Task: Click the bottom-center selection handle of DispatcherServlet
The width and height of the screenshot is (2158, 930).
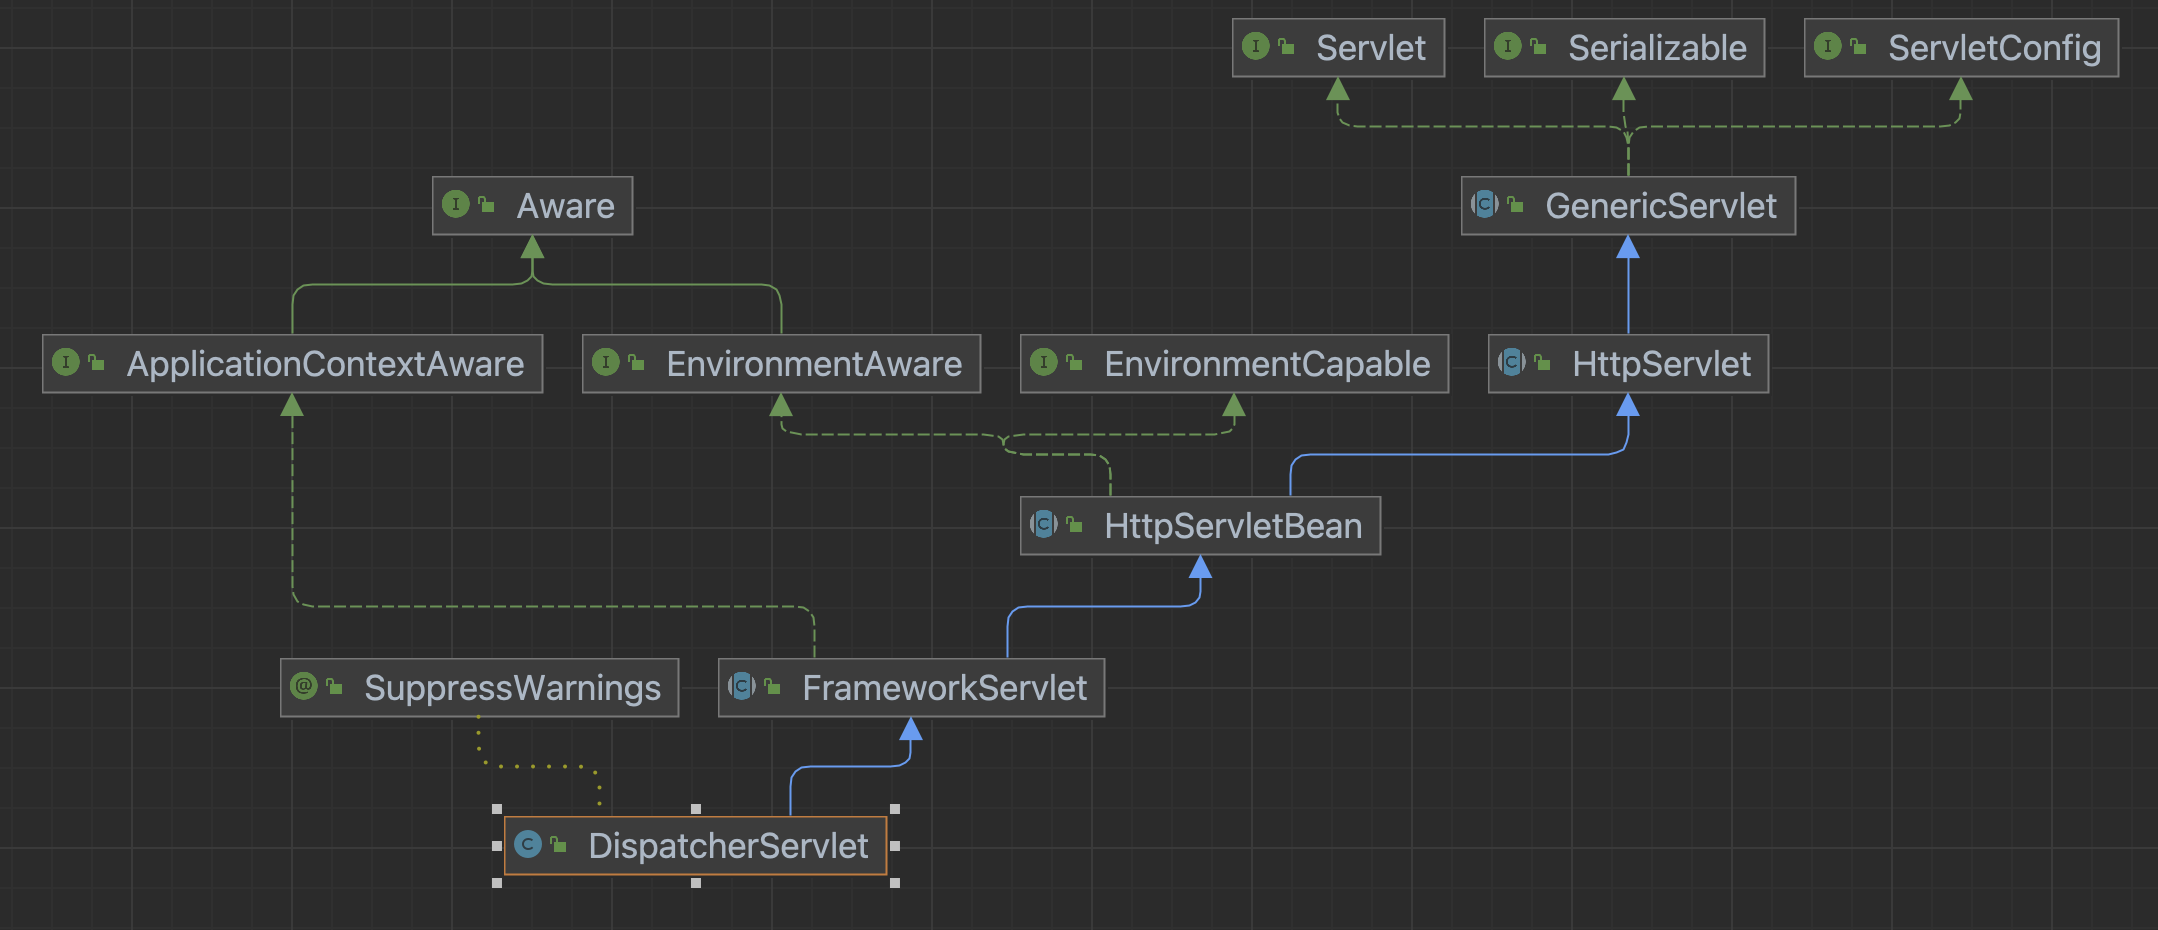Action: point(696,883)
